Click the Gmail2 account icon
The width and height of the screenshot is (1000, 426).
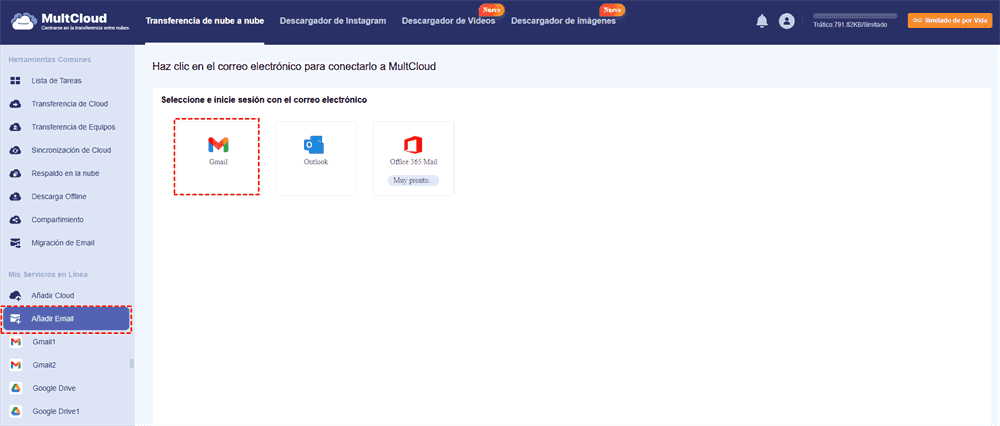point(16,365)
